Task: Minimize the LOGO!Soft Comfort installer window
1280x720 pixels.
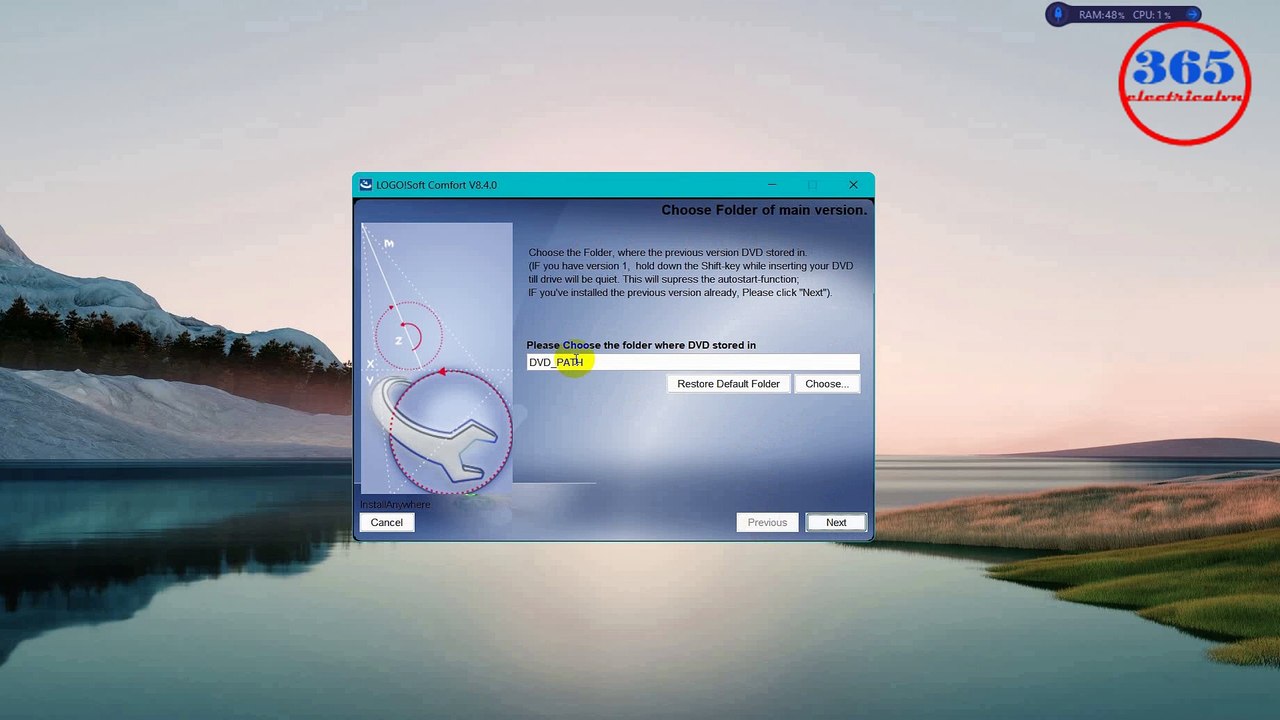Action: [772, 185]
